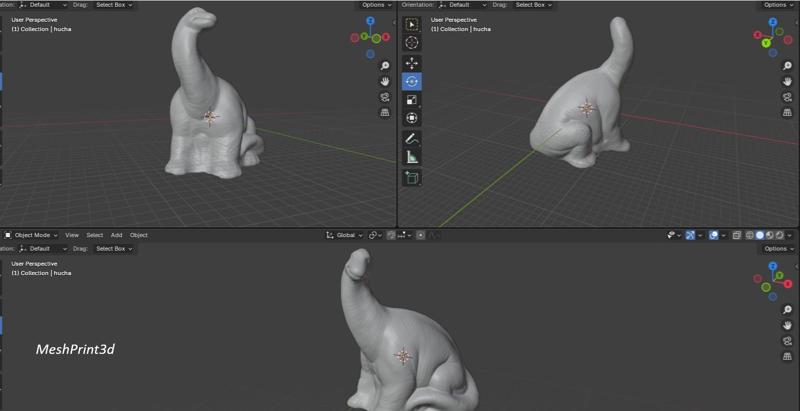Open Options popover in top-right viewport
Image resolution: width=800 pixels, height=411 pixels.
coord(779,5)
